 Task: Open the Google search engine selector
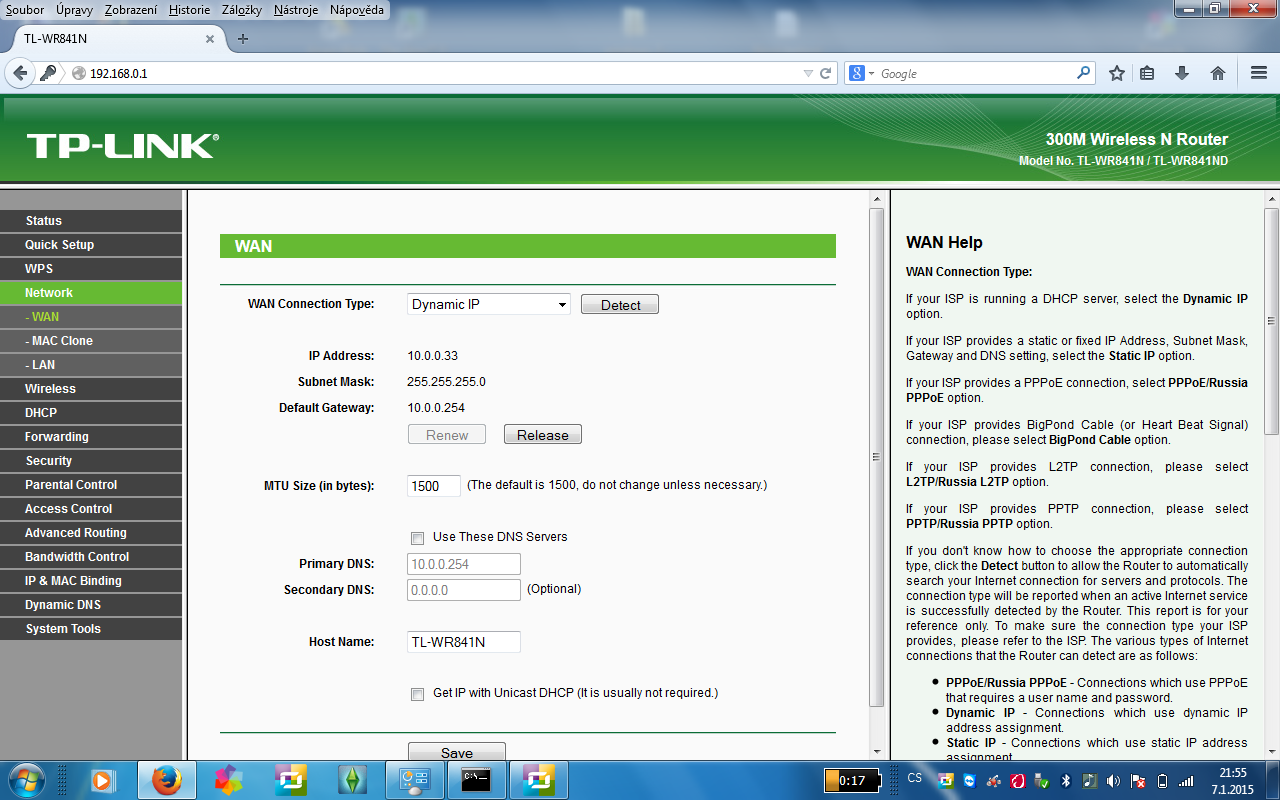tap(861, 73)
